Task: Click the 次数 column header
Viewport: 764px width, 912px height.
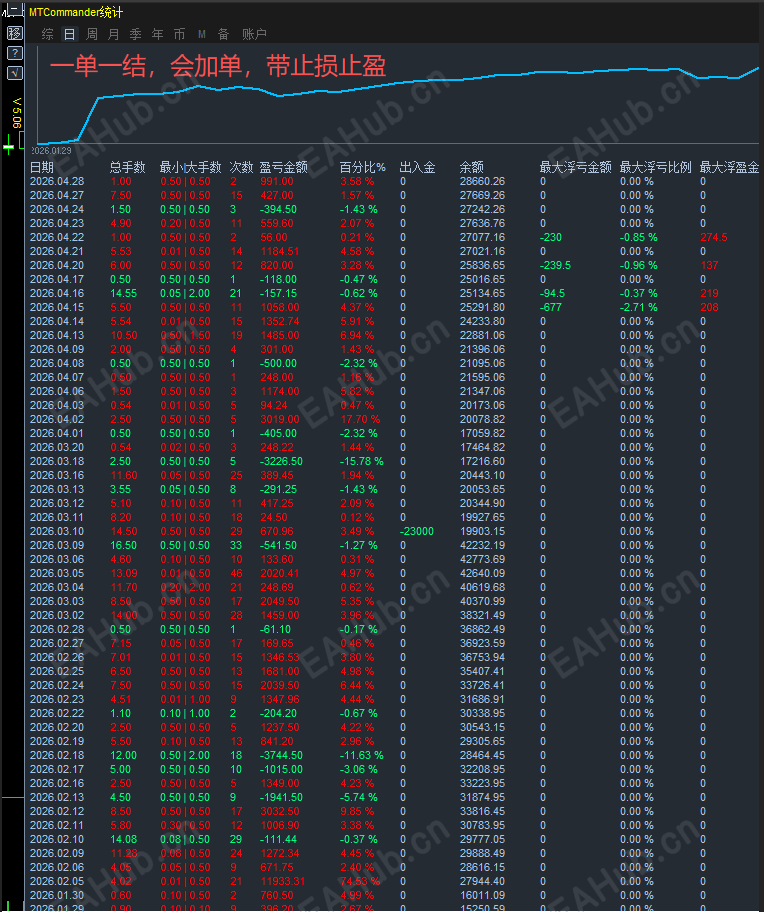Action: click(x=241, y=168)
